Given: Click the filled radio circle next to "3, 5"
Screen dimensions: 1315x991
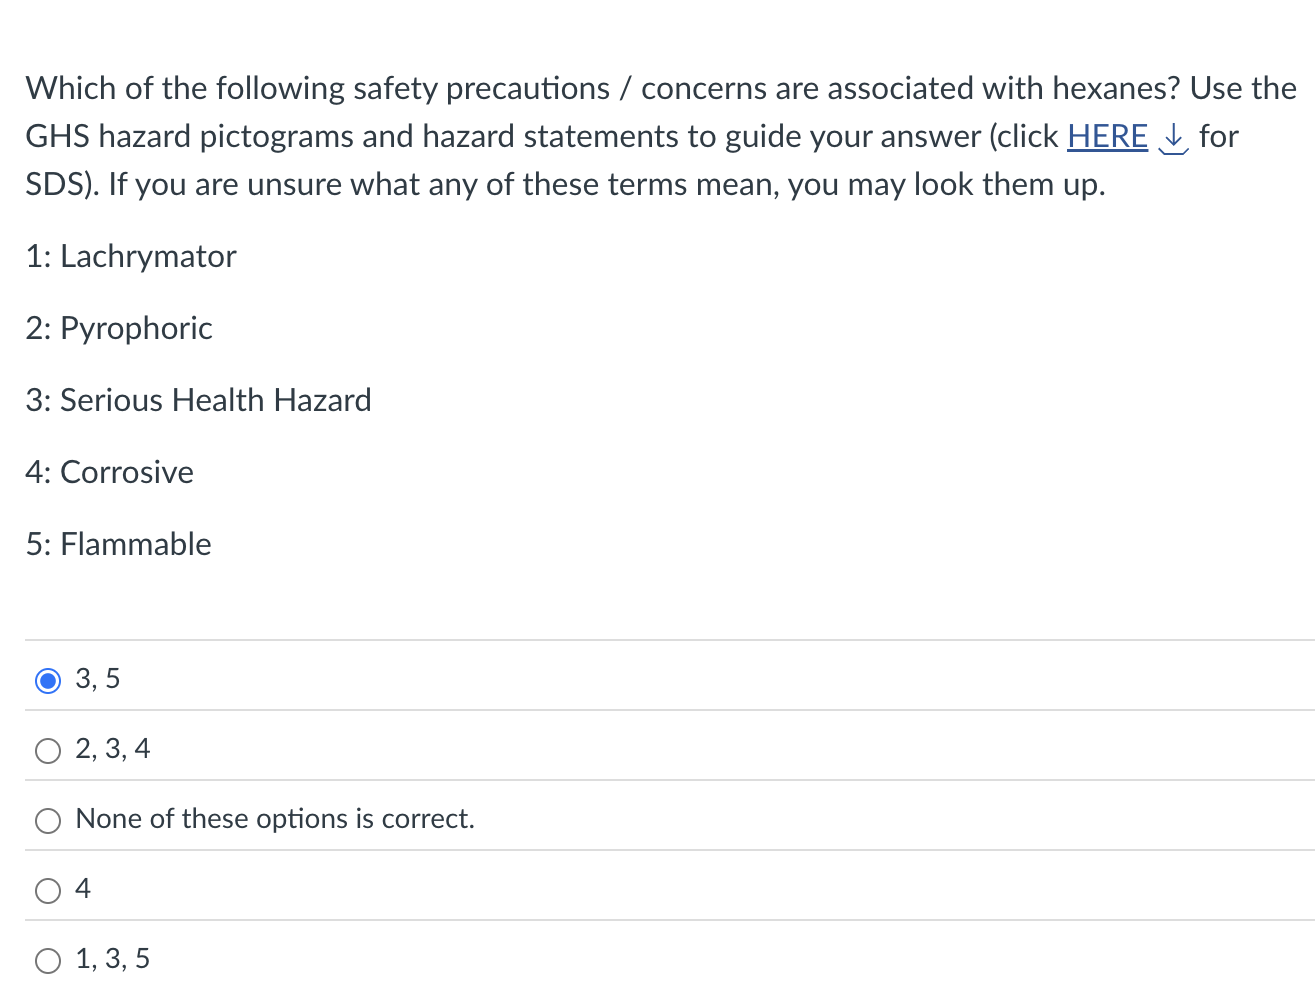Looking at the screenshot, I should [47, 680].
